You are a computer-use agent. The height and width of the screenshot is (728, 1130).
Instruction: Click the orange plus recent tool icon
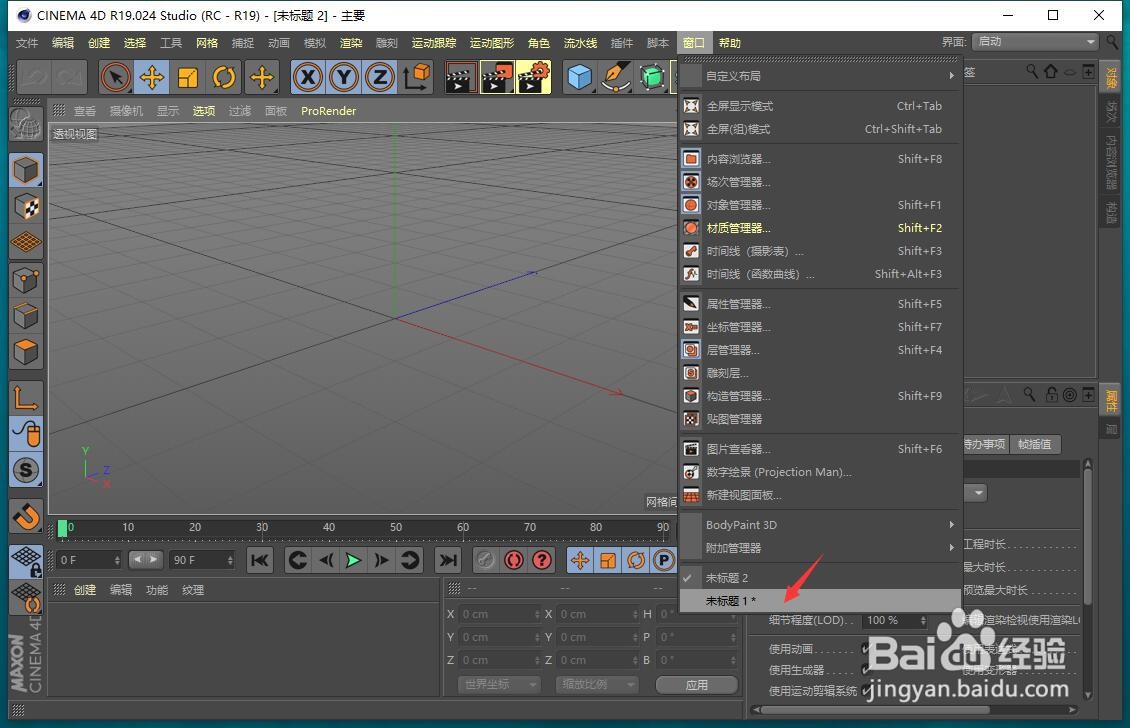[262, 77]
